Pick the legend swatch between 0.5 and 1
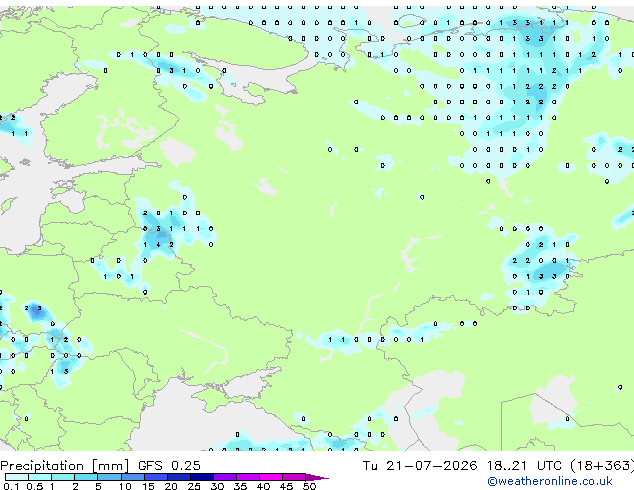Viewport: 634px width, 490px height. [x=40, y=477]
